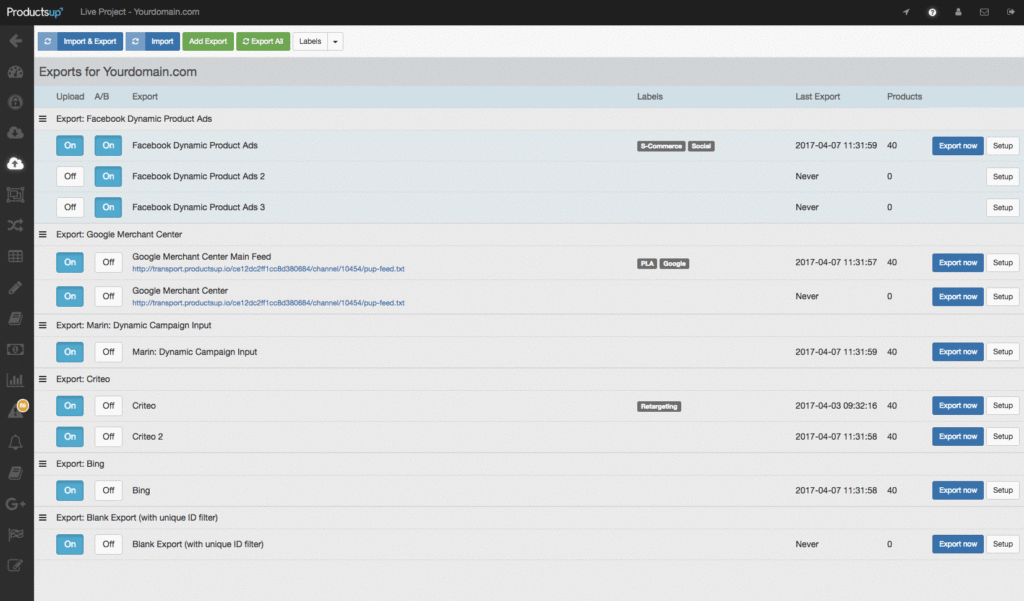Toggle Upload for Blank Export row
This screenshot has width=1024, height=601.
click(70, 544)
